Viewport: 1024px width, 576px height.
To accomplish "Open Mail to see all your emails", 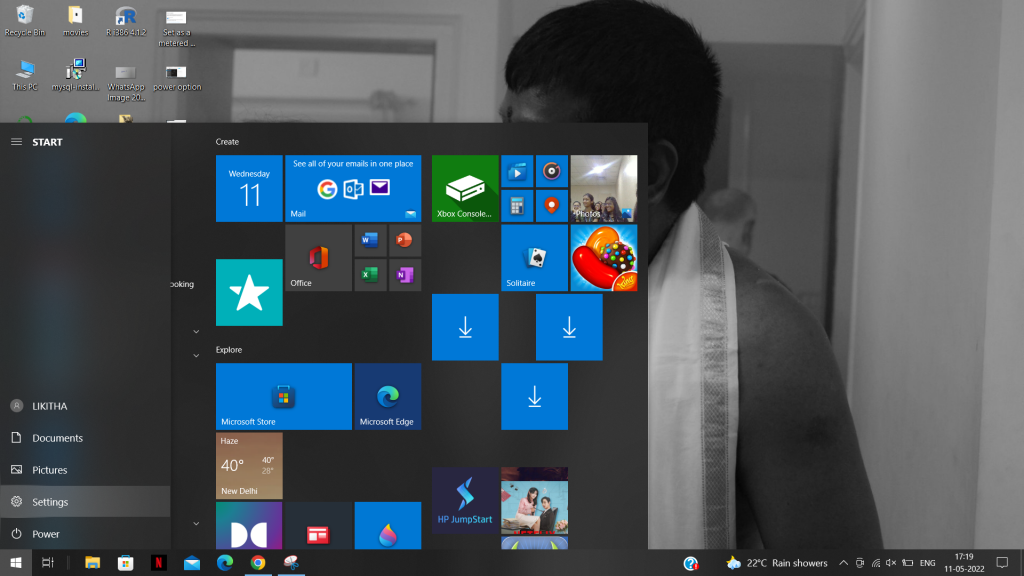I will coord(353,188).
